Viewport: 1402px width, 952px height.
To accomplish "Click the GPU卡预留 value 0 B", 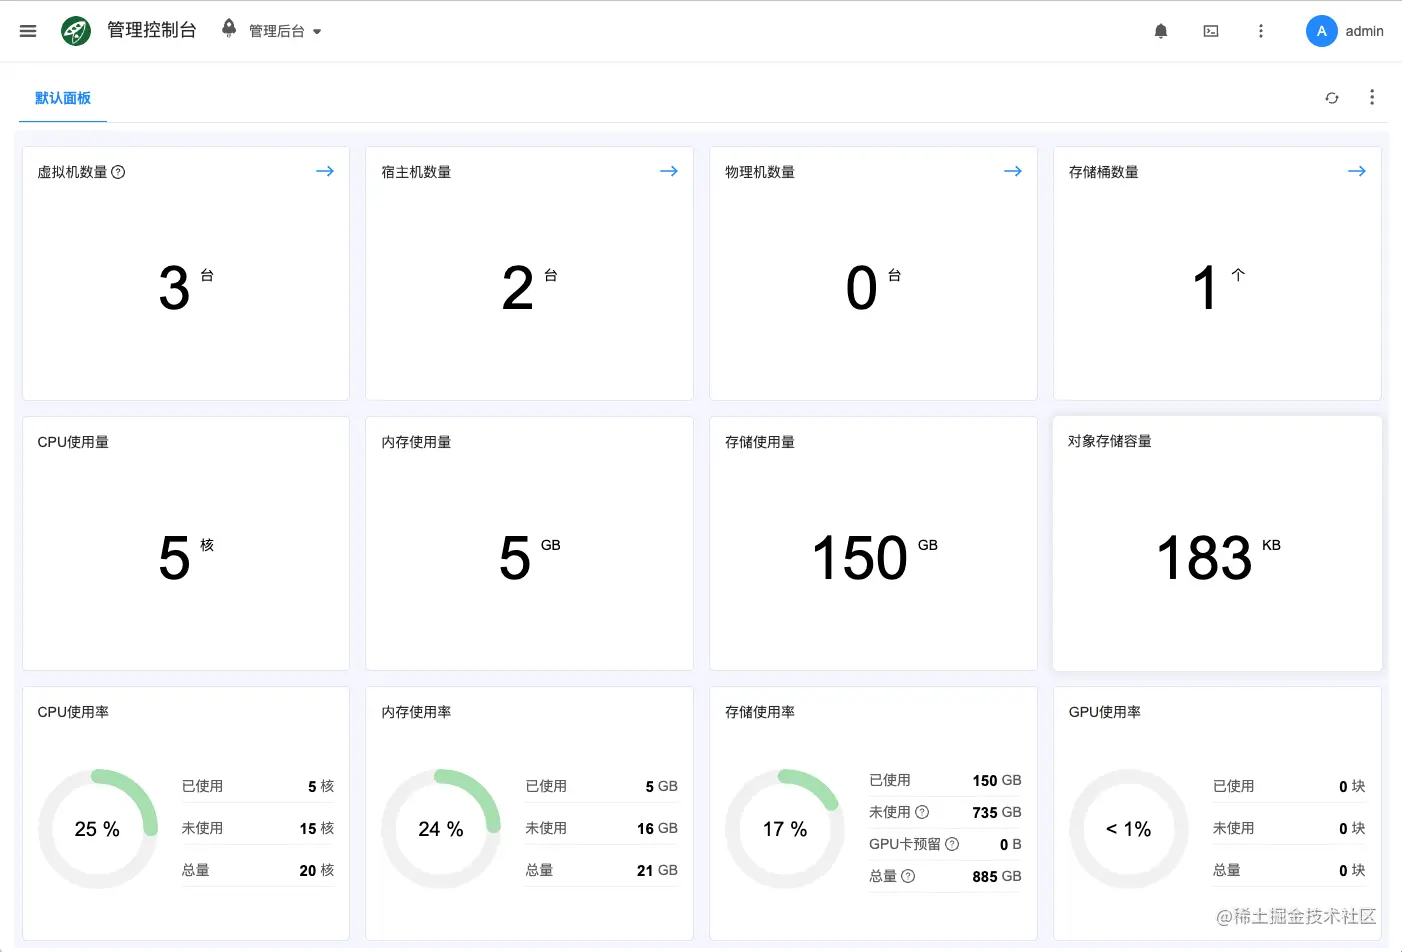I will [x=1011, y=844].
